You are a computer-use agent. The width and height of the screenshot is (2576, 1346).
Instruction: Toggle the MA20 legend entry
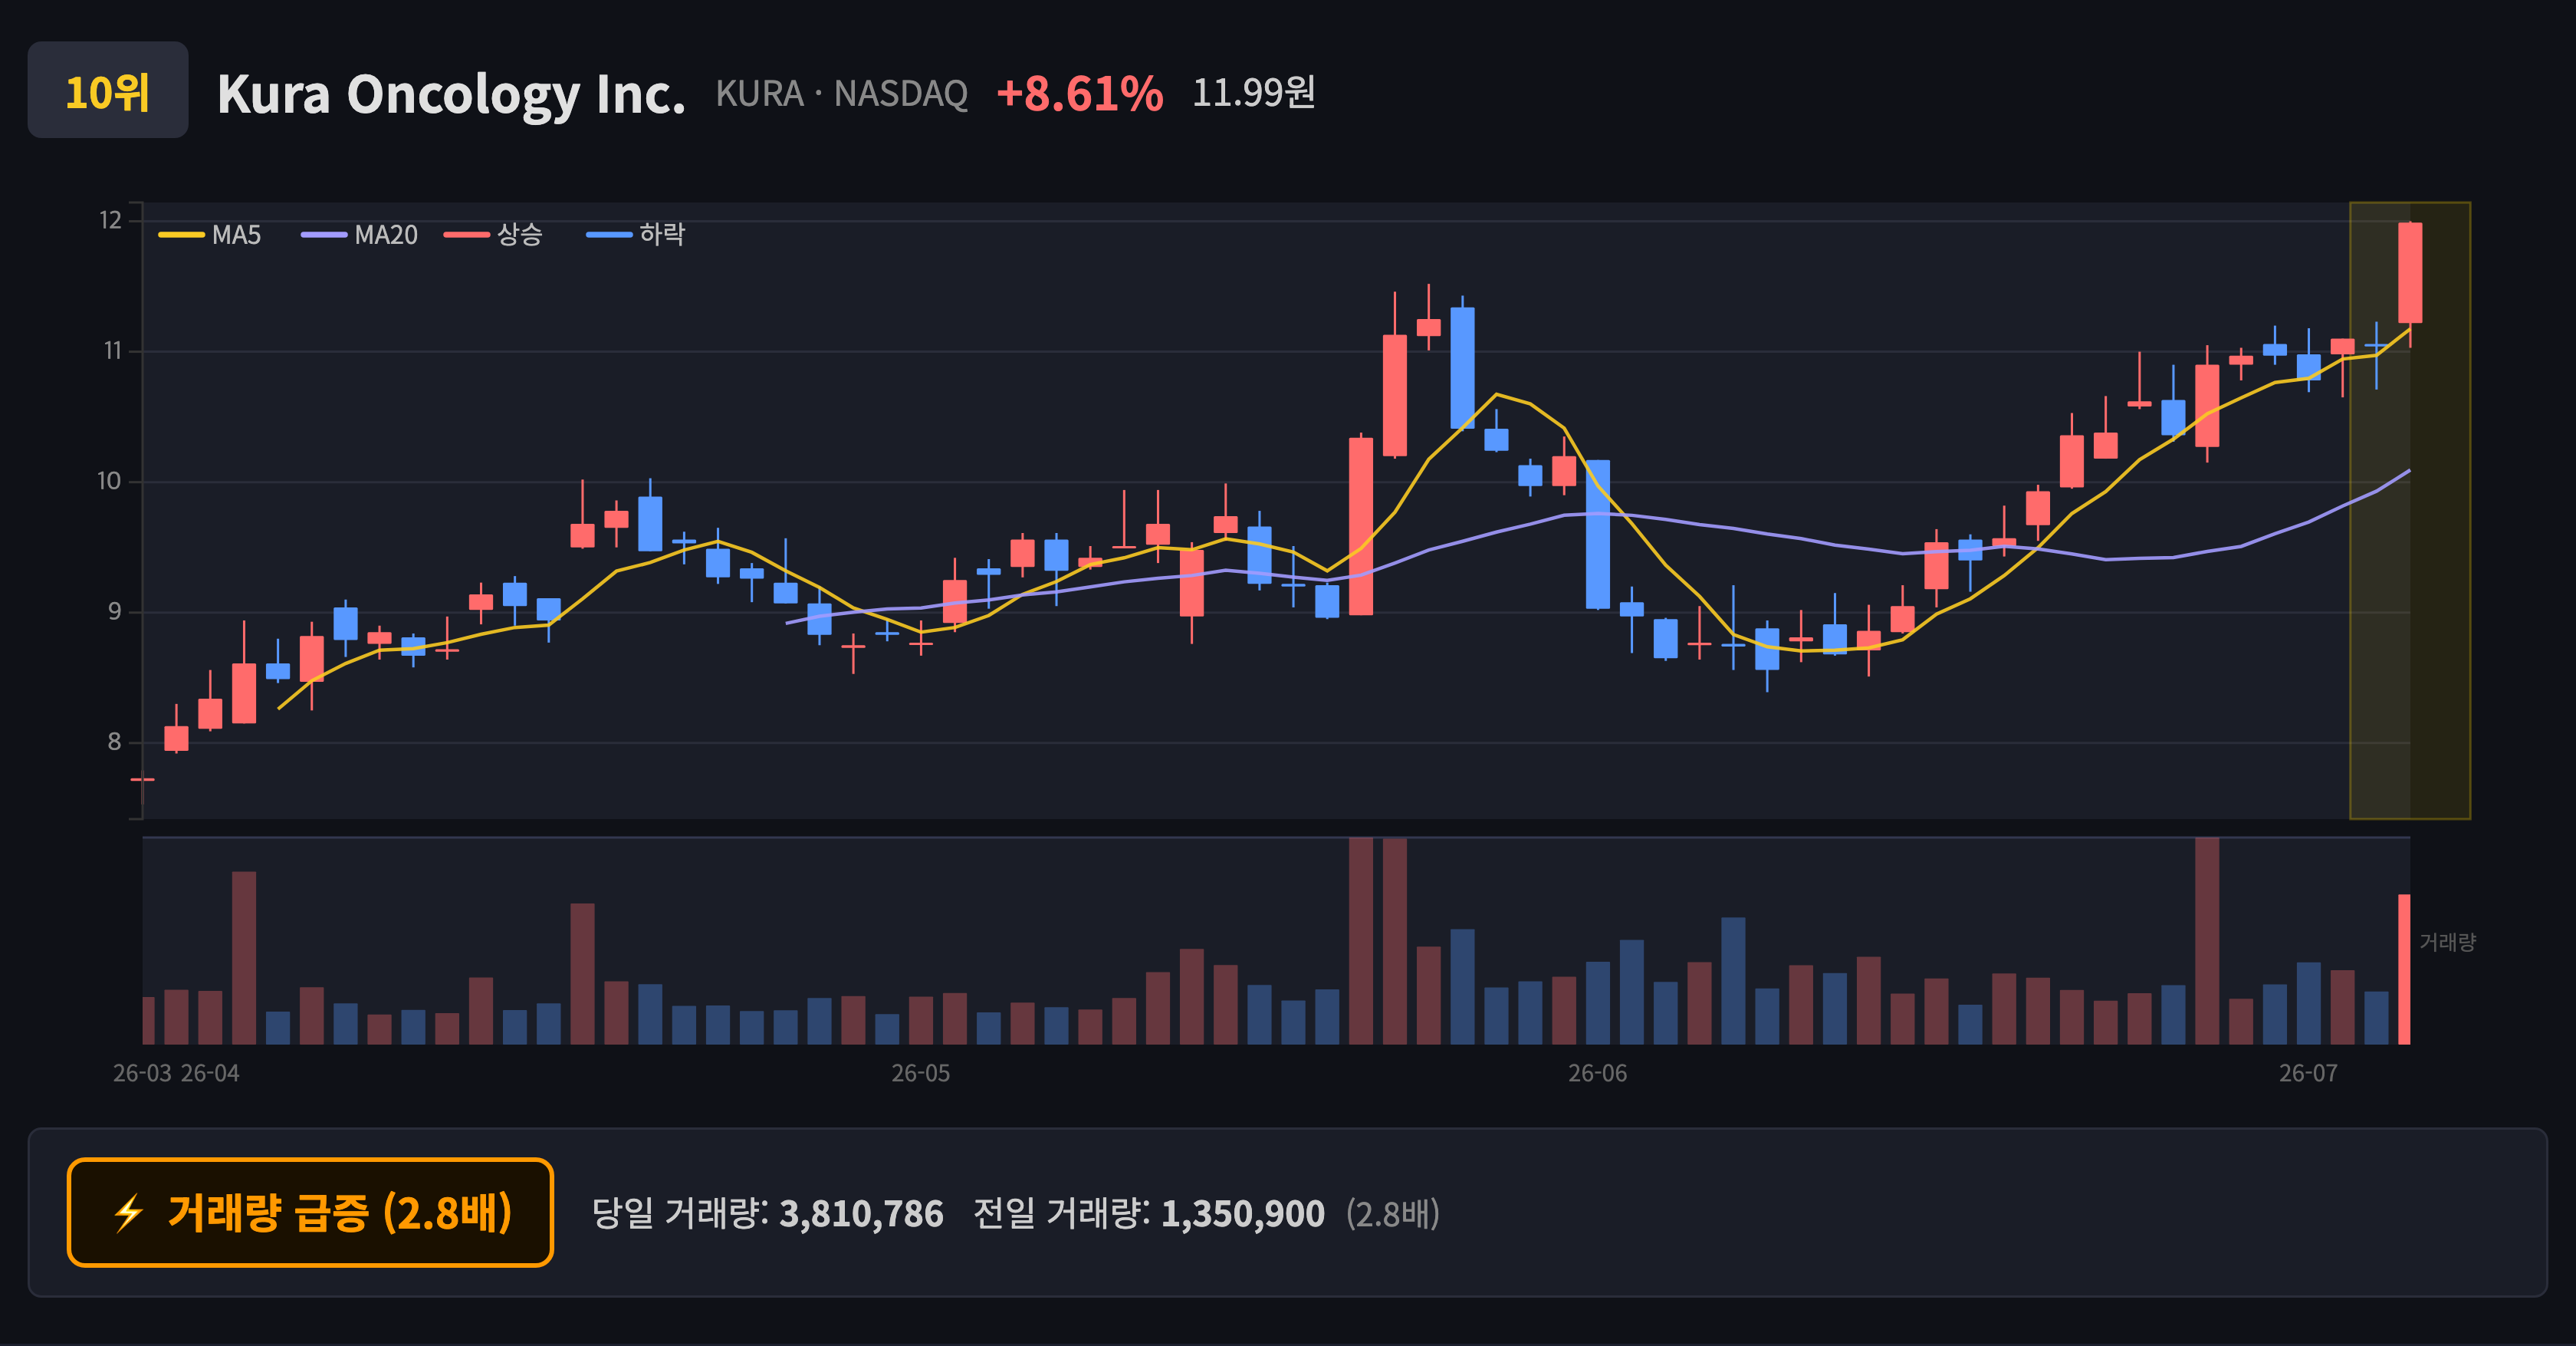360,235
